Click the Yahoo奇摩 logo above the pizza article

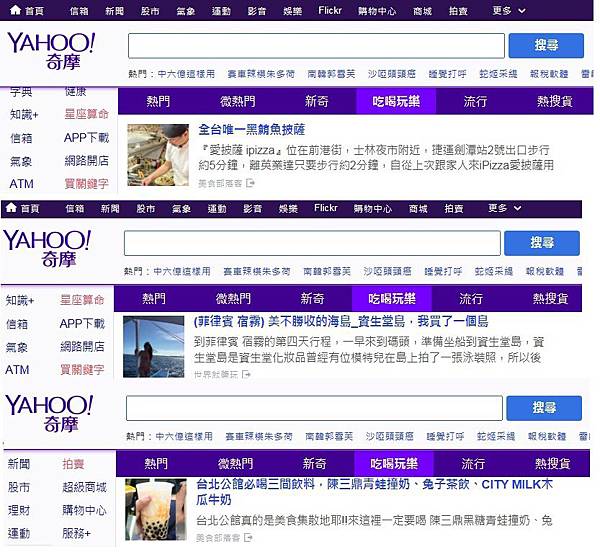(x=51, y=51)
